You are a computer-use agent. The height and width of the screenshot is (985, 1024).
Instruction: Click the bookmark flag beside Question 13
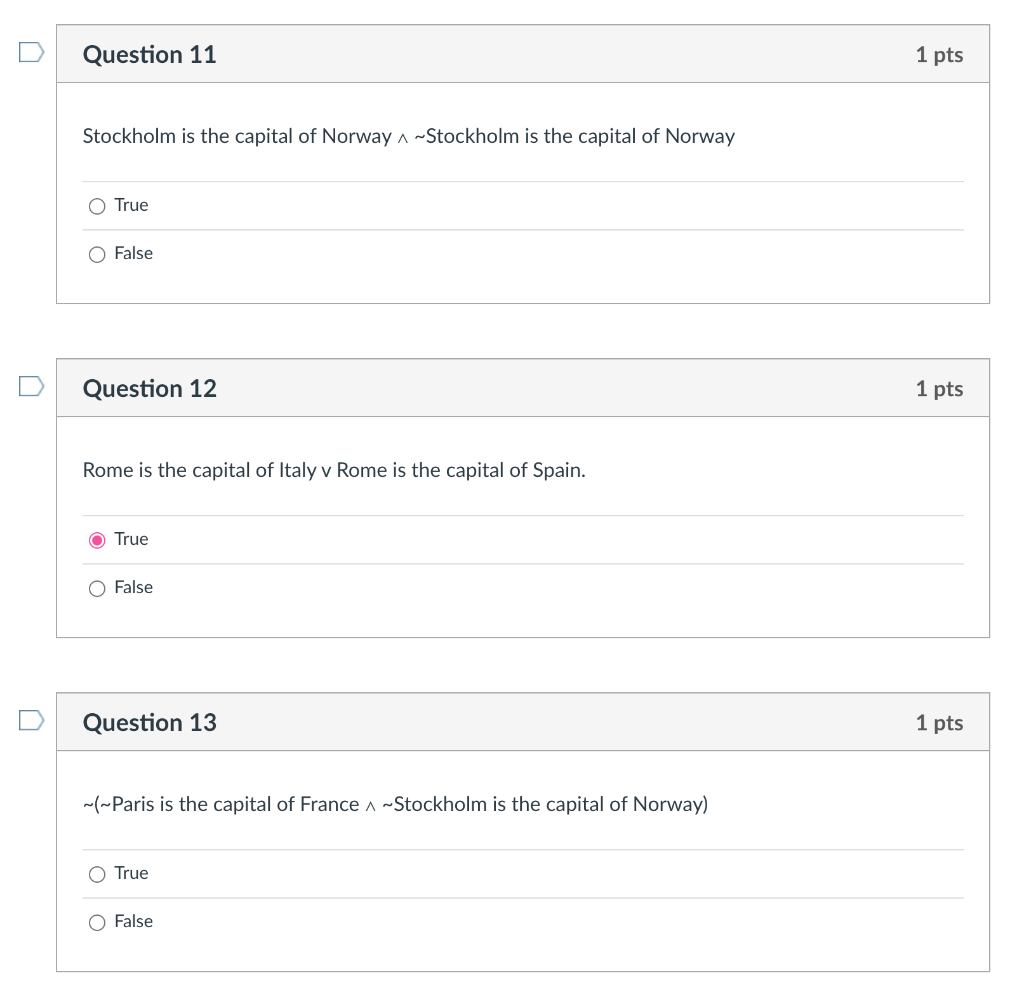(29, 718)
